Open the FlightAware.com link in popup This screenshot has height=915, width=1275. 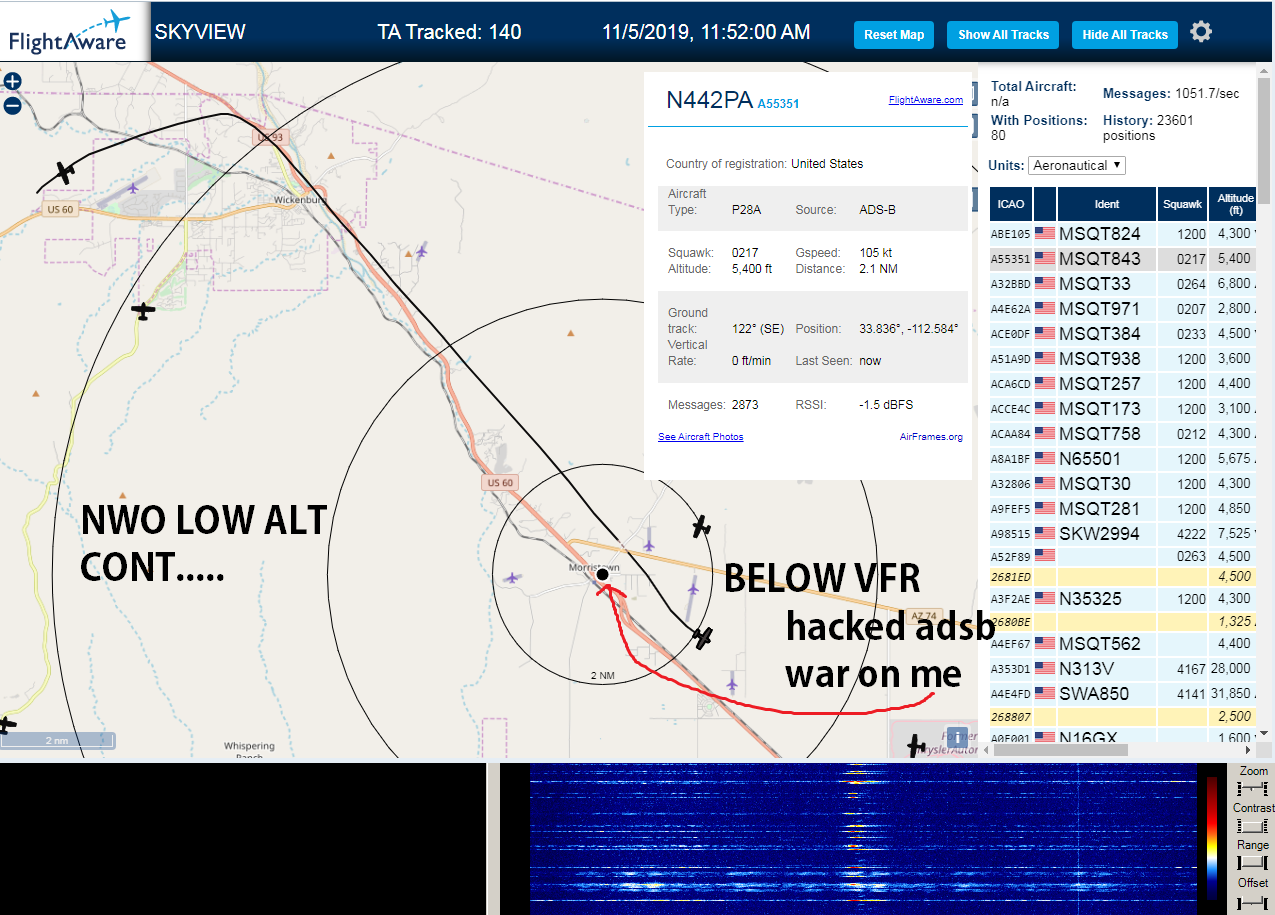(925, 100)
